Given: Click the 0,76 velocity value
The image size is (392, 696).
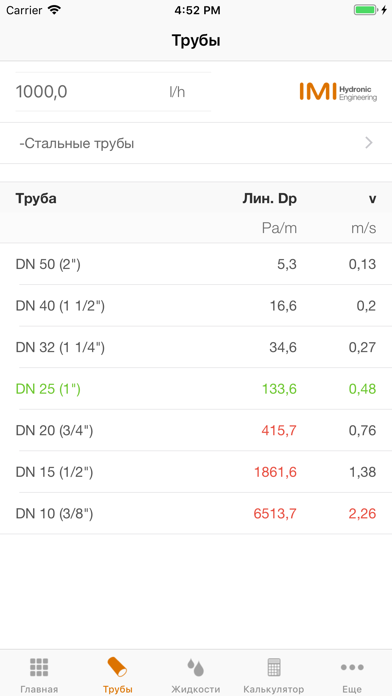Looking at the screenshot, I should (362, 431).
